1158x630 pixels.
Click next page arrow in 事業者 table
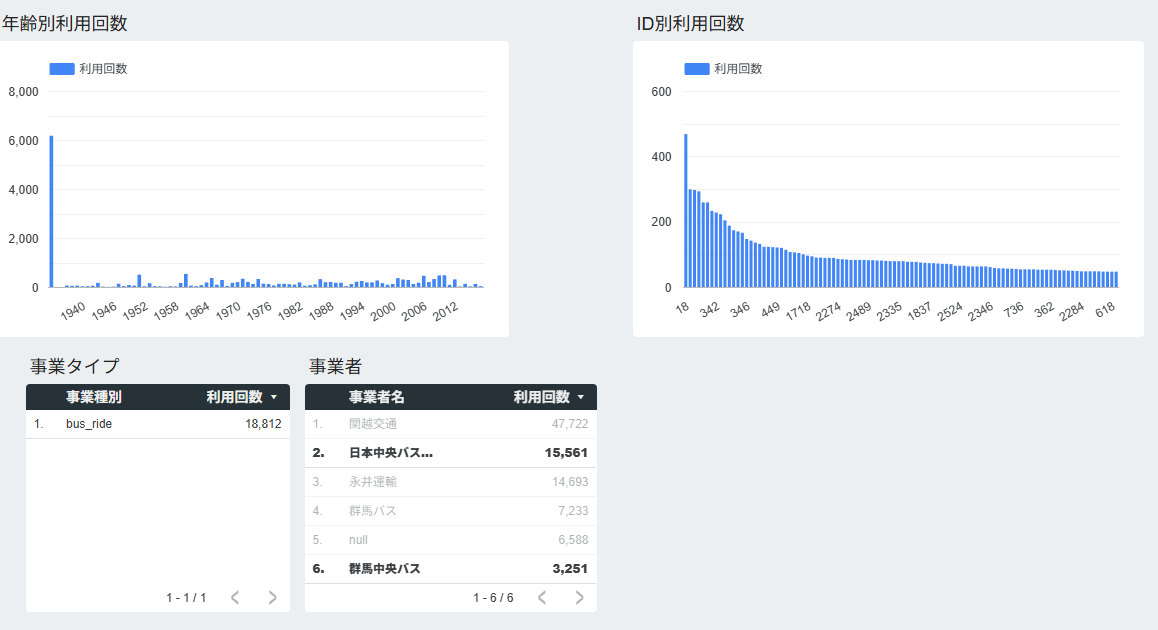(x=580, y=598)
